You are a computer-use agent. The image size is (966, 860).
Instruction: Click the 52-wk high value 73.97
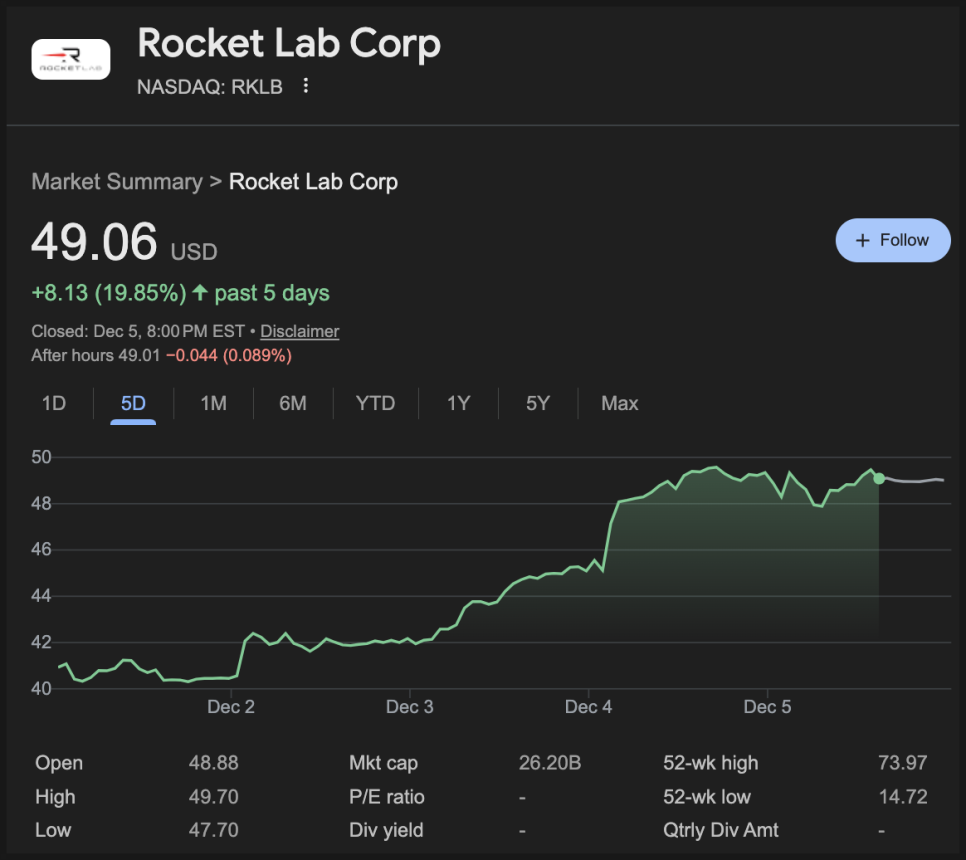pos(901,763)
